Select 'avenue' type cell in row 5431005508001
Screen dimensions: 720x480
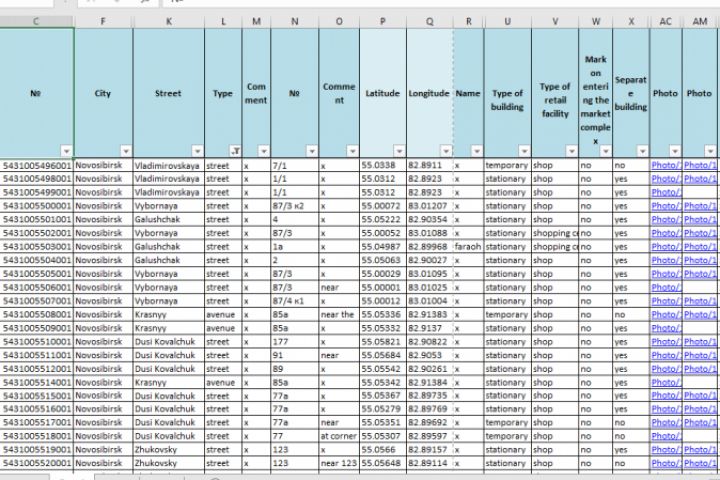(x=223, y=315)
